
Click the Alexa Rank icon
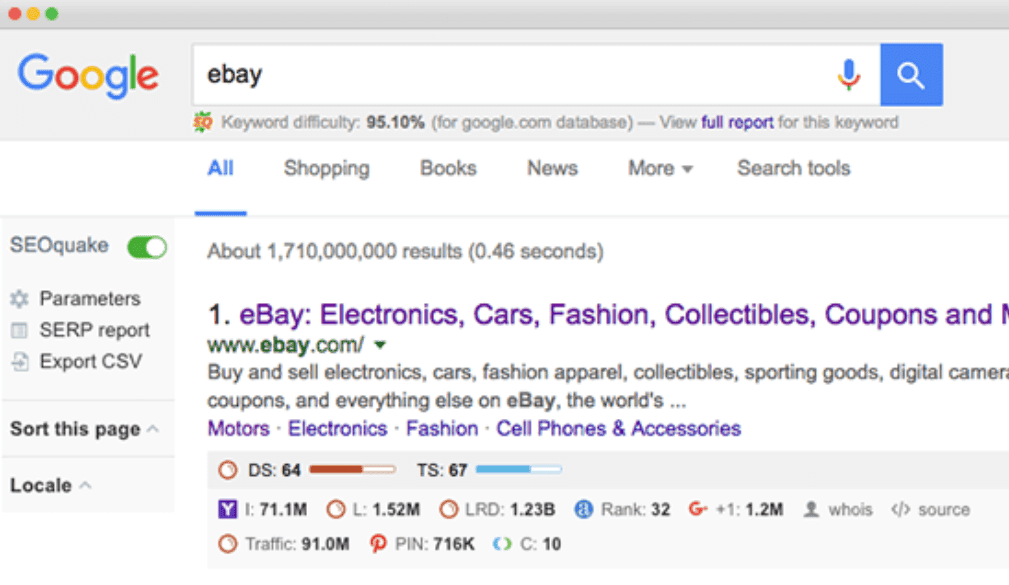pyautogui.click(x=584, y=510)
